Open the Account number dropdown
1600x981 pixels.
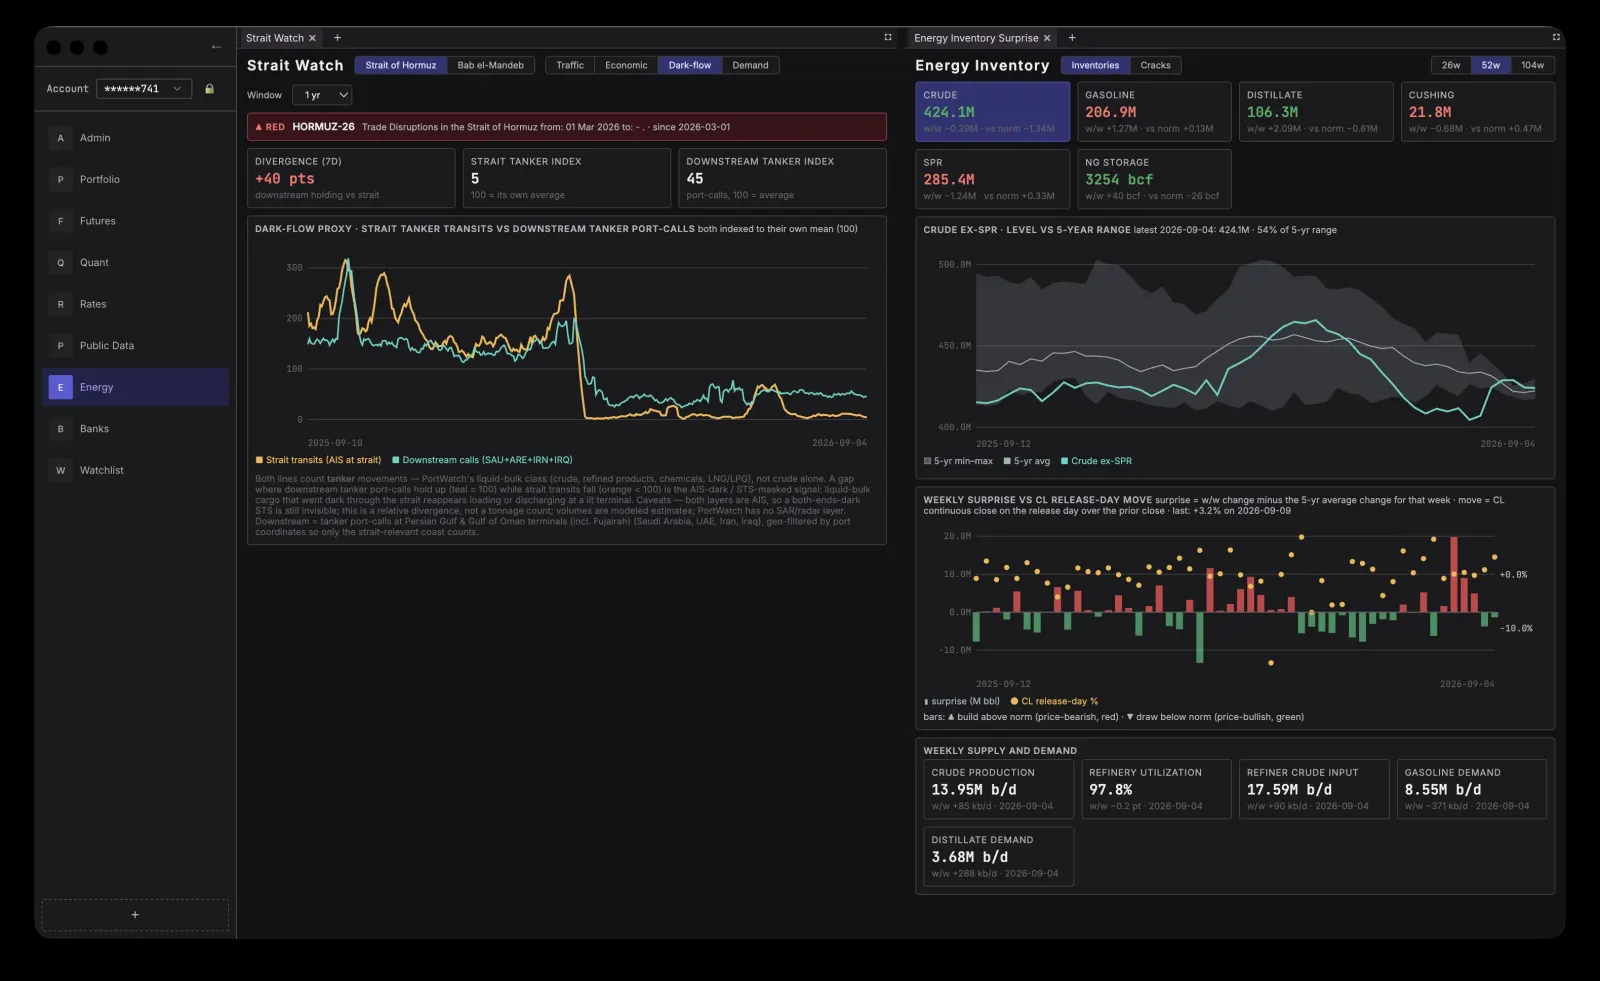(144, 89)
